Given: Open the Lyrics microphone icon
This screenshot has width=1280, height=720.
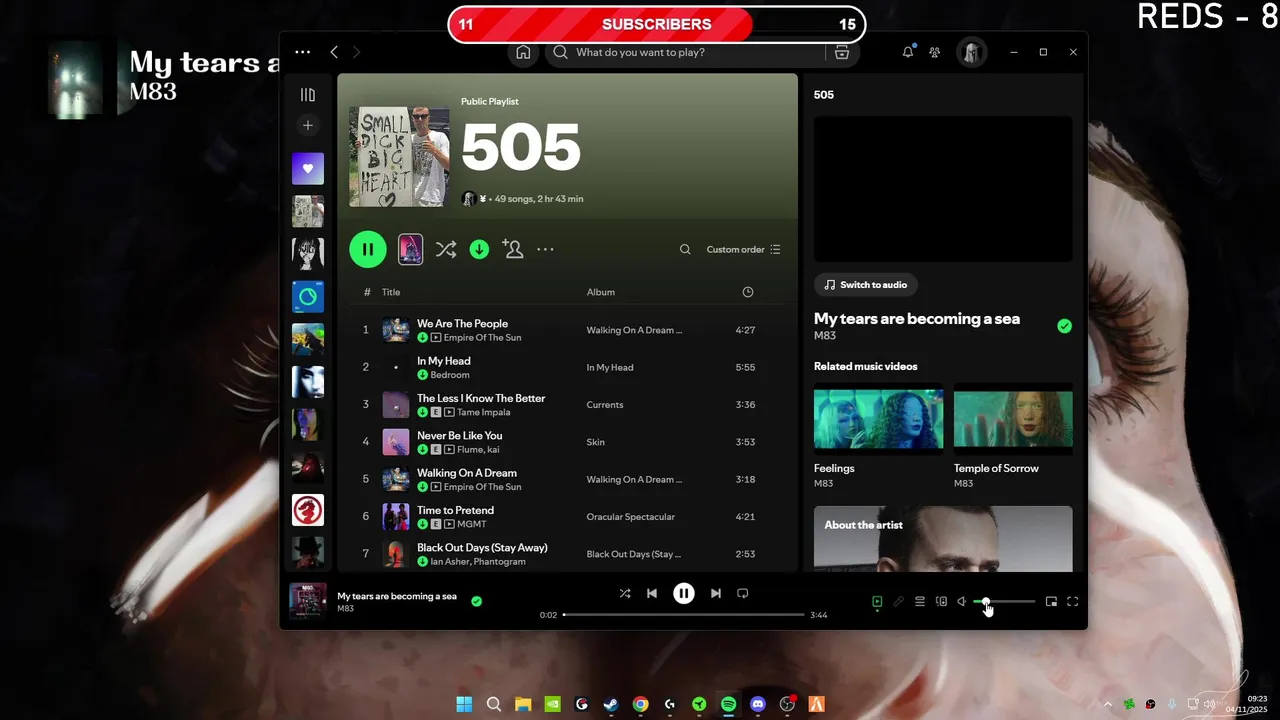Looking at the screenshot, I should [898, 602].
